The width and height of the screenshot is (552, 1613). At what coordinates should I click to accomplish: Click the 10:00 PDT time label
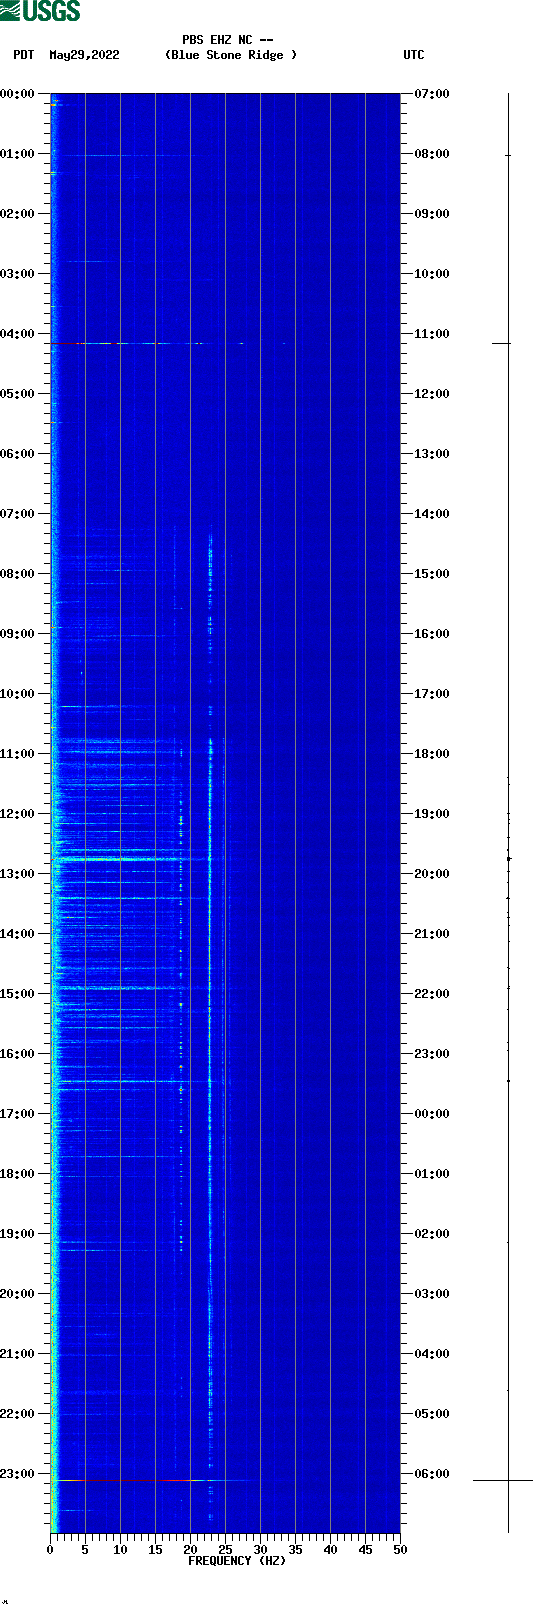pyautogui.click(x=17, y=694)
